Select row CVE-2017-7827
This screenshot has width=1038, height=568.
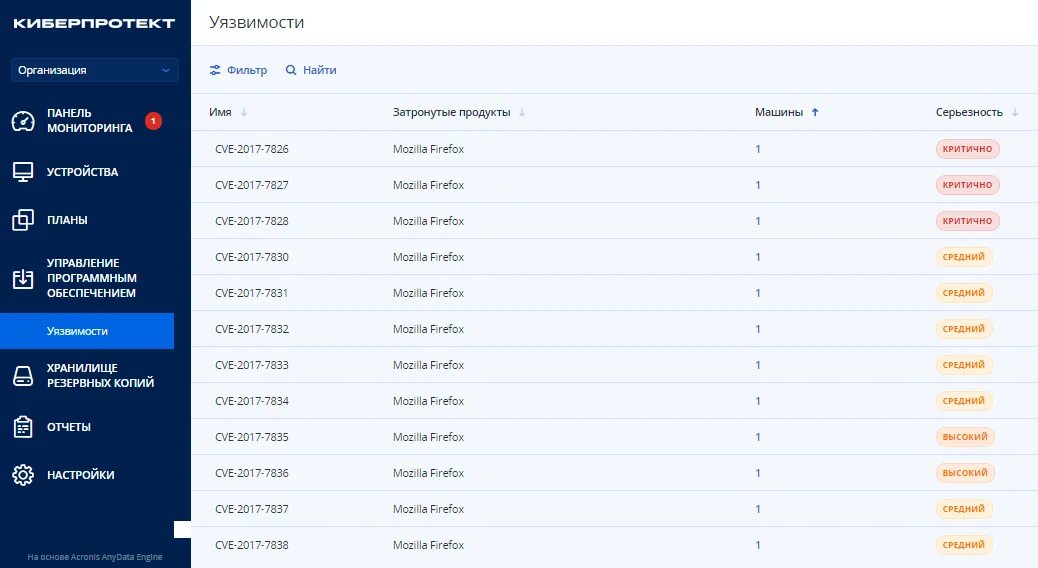(x=614, y=185)
